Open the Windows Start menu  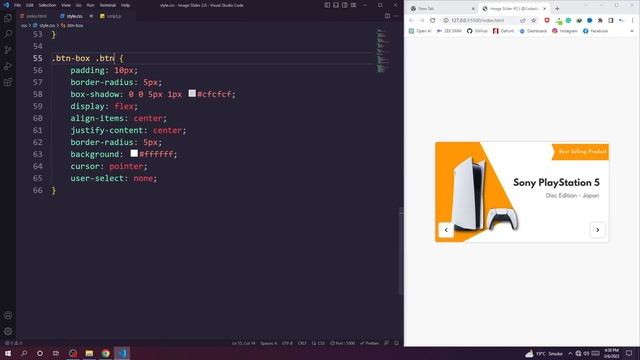8,353
